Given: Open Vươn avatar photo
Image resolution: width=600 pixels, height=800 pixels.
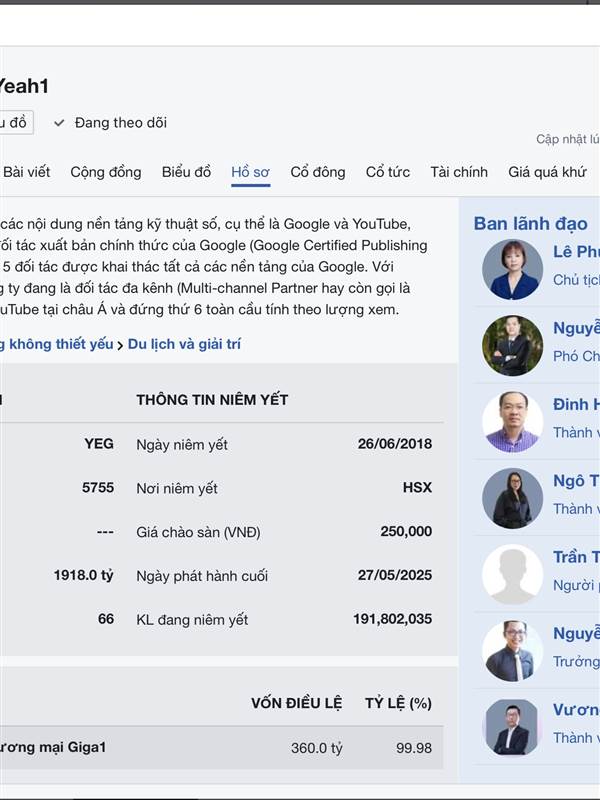Looking at the screenshot, I should (512, 728).
